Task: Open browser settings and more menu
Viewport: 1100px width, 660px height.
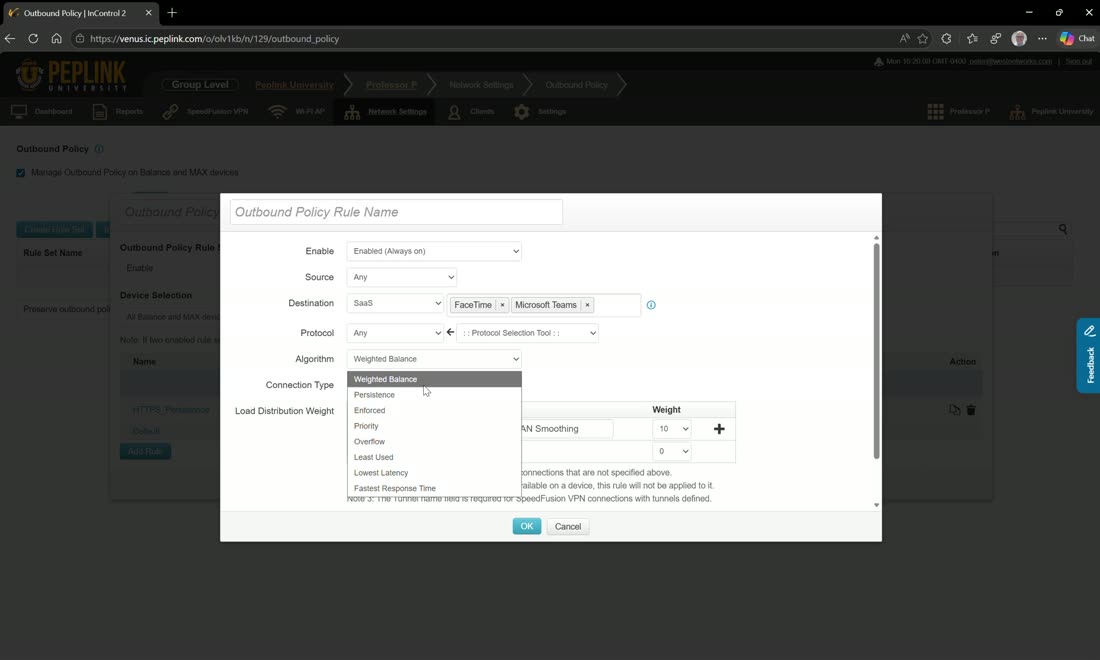Action: point(1042,39)
